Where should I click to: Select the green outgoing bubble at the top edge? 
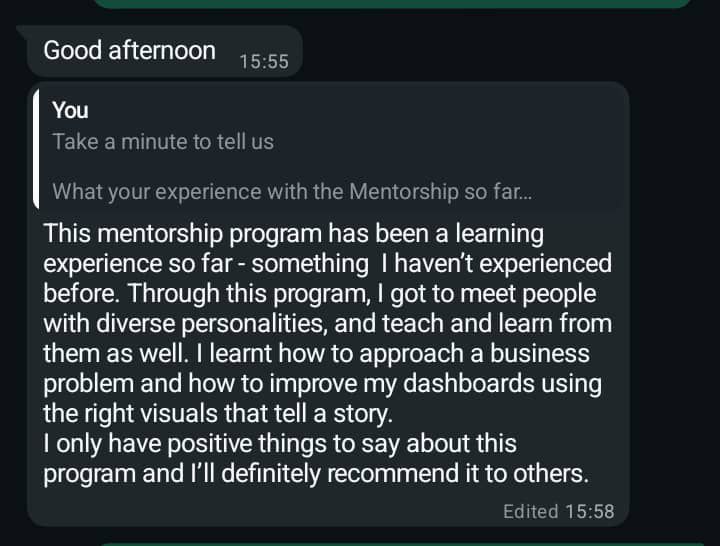point(390,3)
